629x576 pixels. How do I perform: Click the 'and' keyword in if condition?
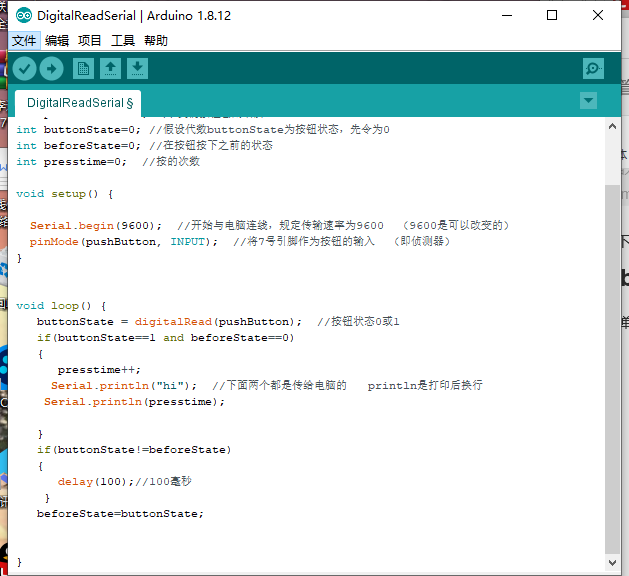(173, 338)
